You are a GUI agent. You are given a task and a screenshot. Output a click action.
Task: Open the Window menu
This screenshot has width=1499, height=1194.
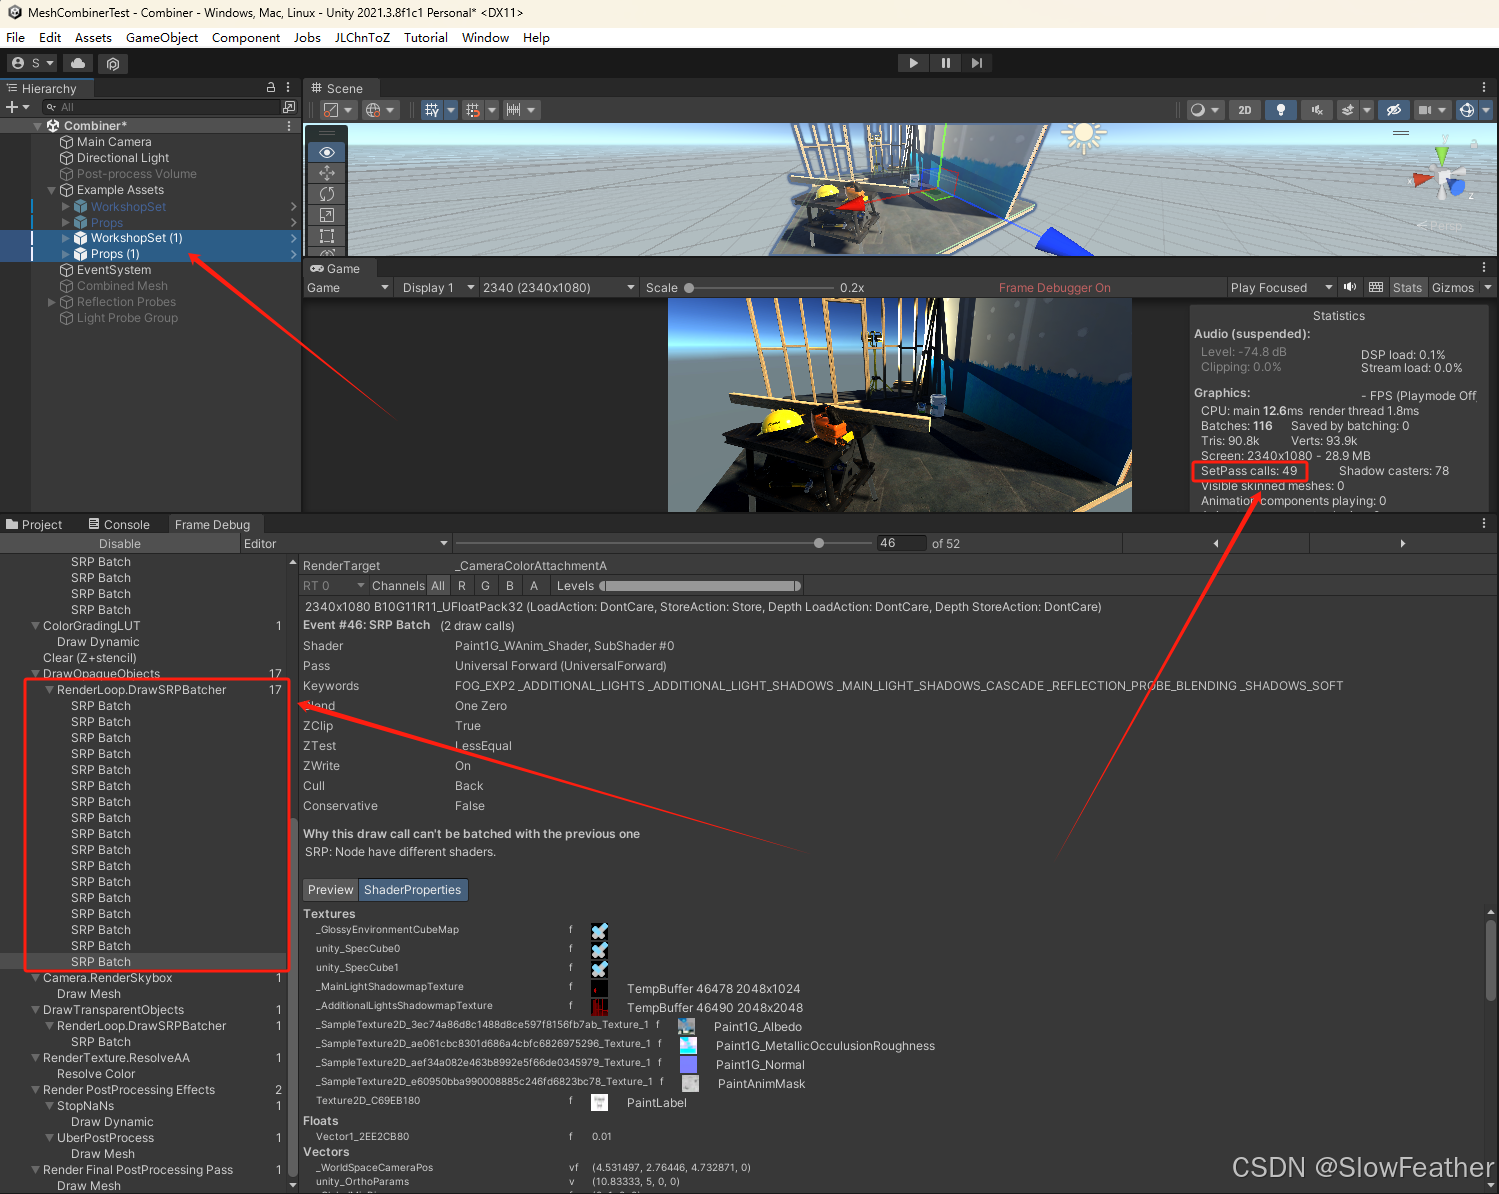485,38
